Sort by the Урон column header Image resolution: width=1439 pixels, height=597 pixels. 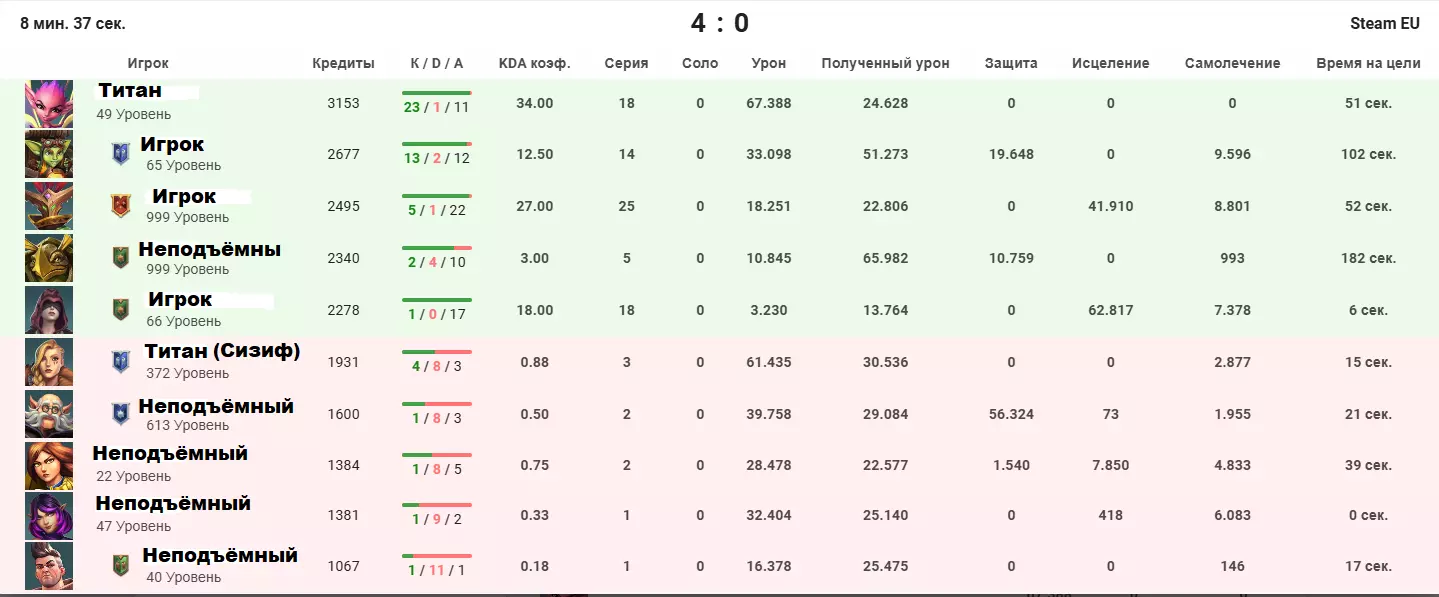tap(768, 63)
